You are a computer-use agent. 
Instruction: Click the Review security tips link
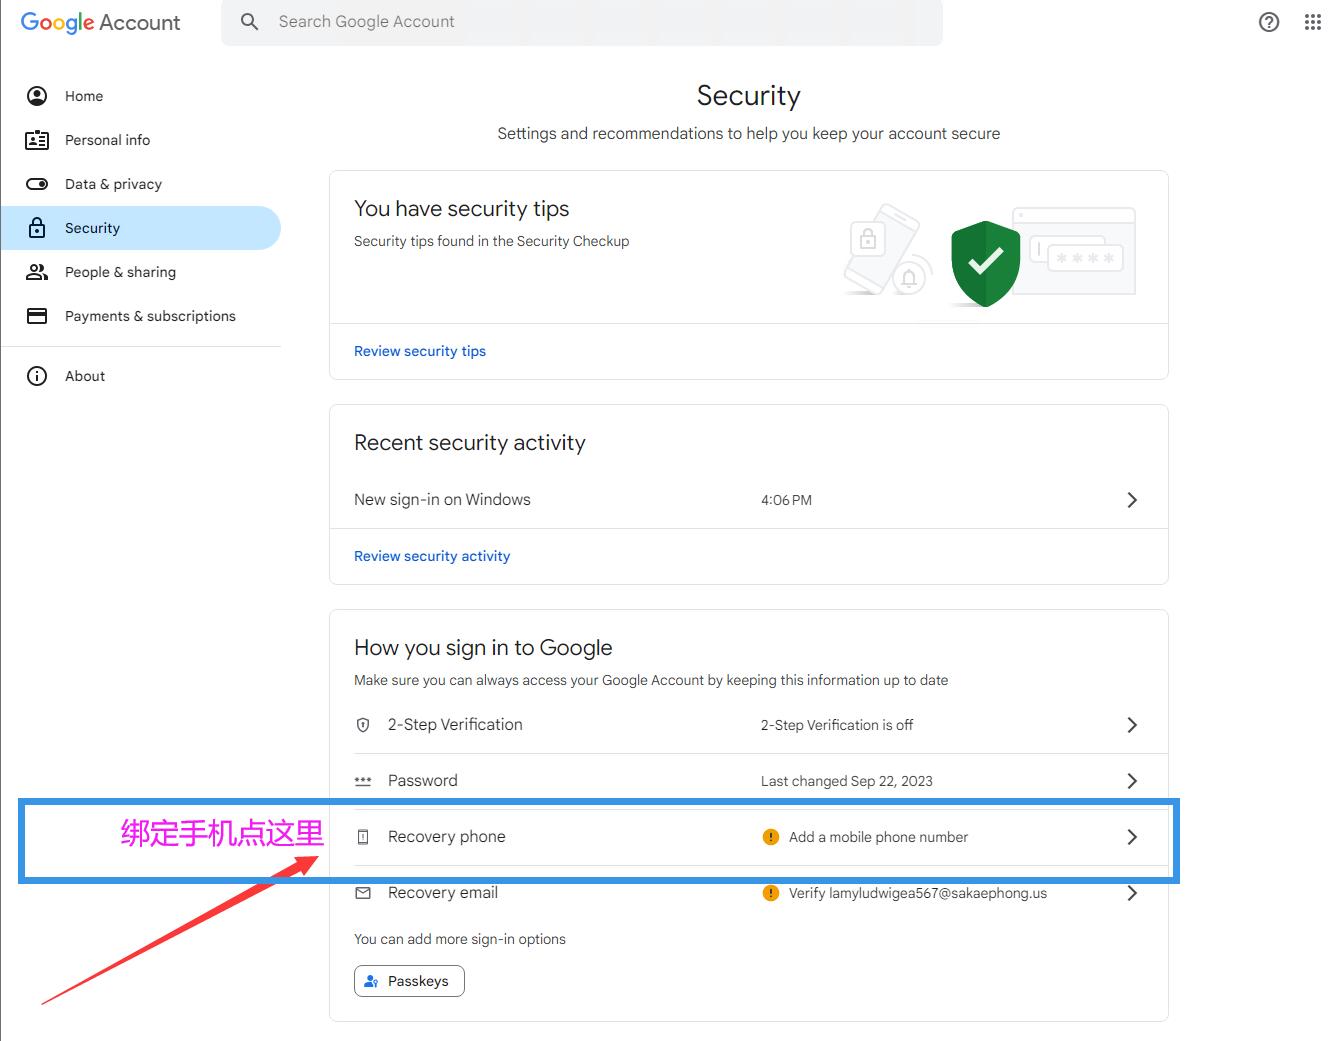pos(420,351)
